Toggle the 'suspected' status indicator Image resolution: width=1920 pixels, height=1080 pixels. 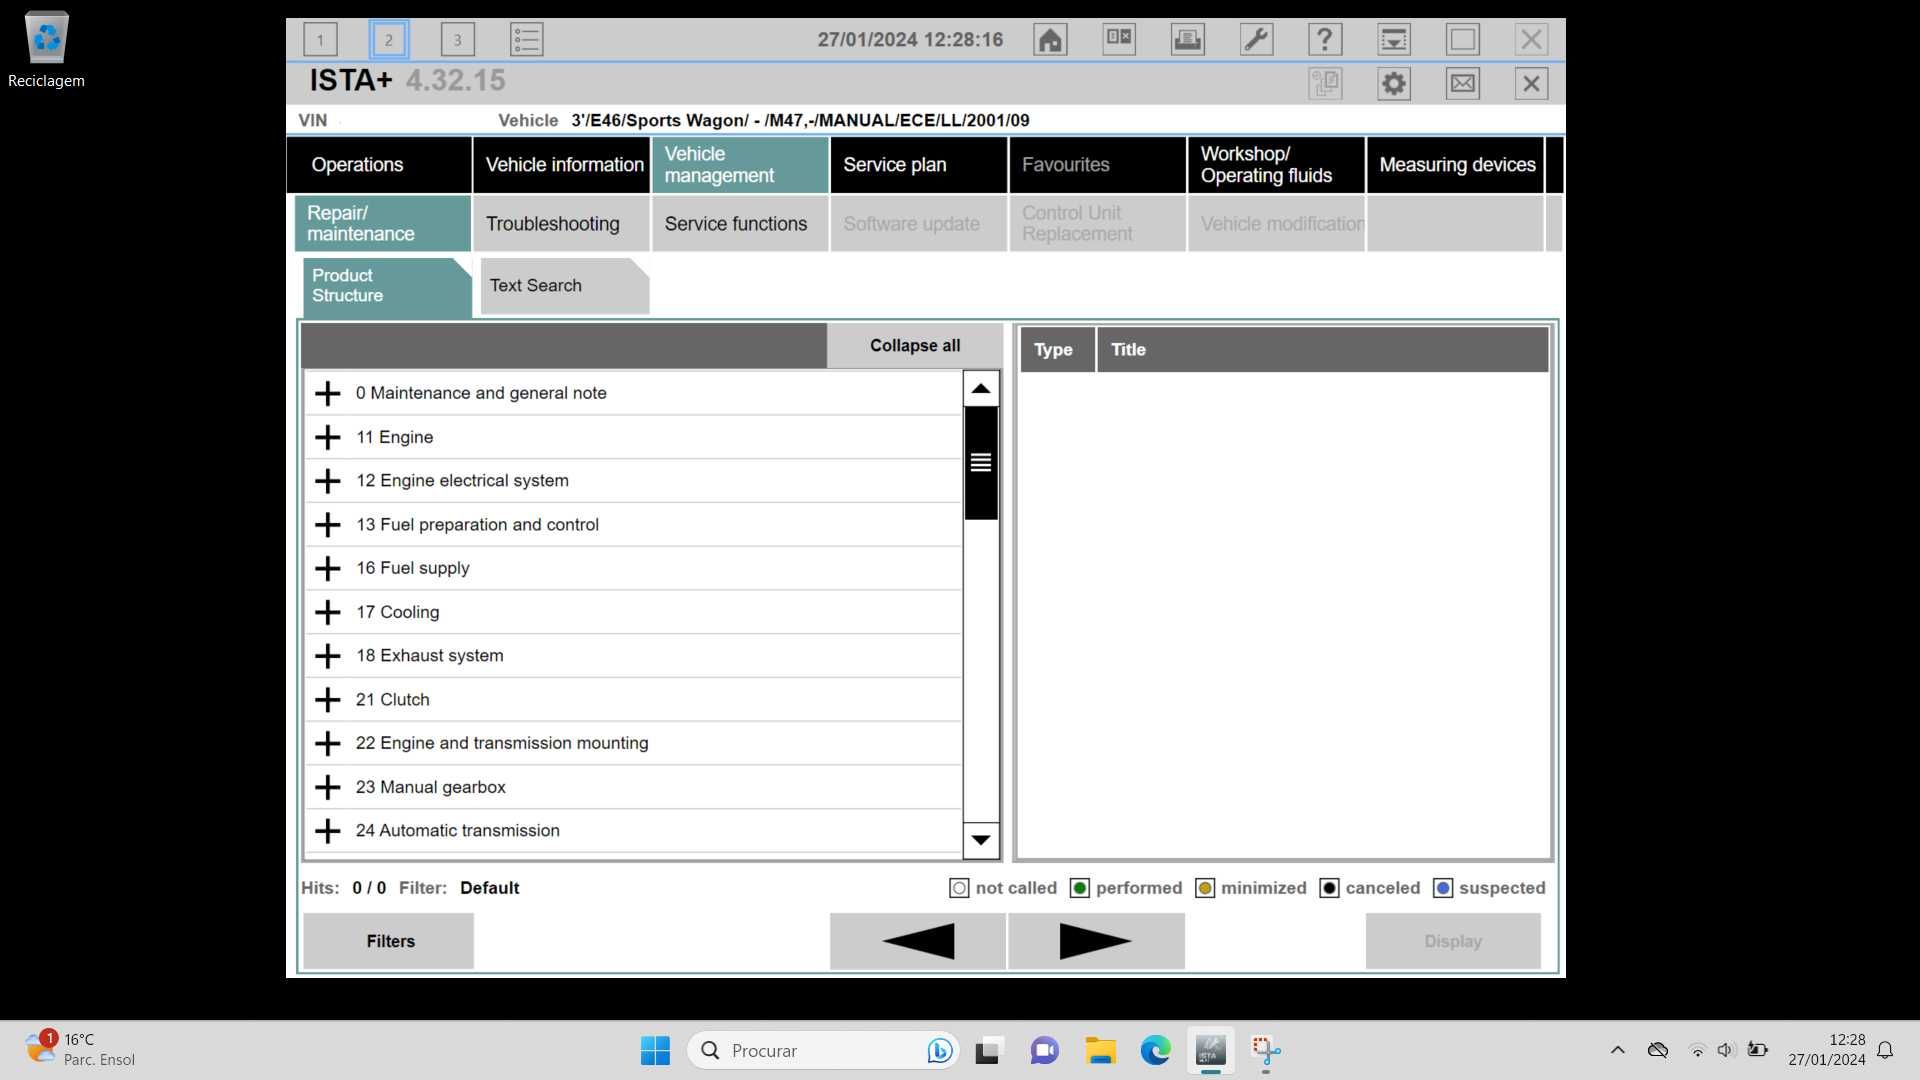1443,888
